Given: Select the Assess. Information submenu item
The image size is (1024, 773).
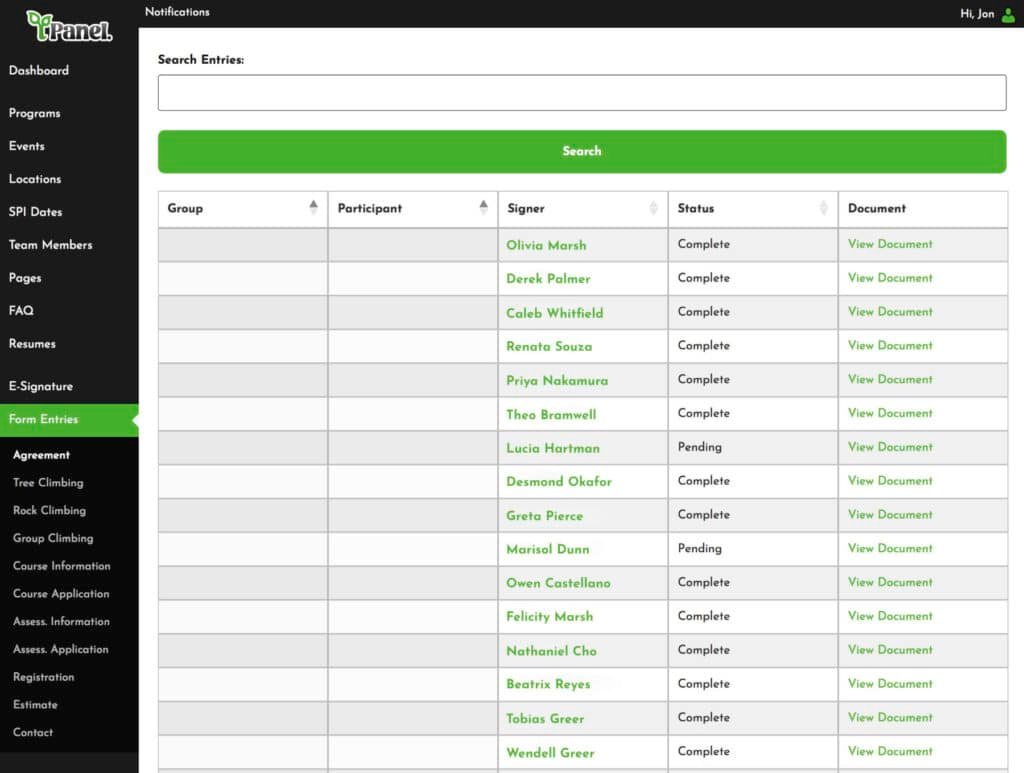Looking at the screenshot, I should pos(61,622).
